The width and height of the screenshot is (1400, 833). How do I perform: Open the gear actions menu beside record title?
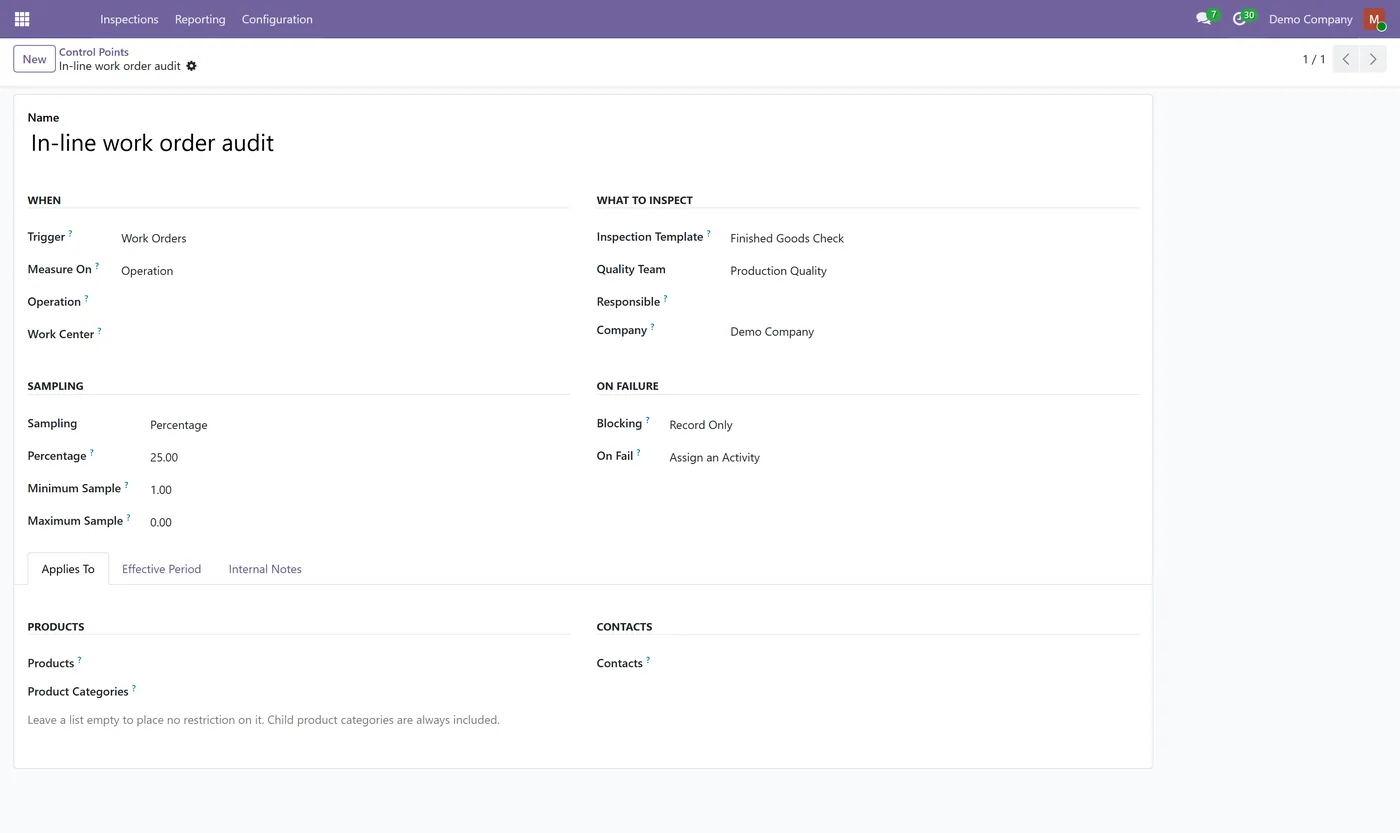click(192, 66)
